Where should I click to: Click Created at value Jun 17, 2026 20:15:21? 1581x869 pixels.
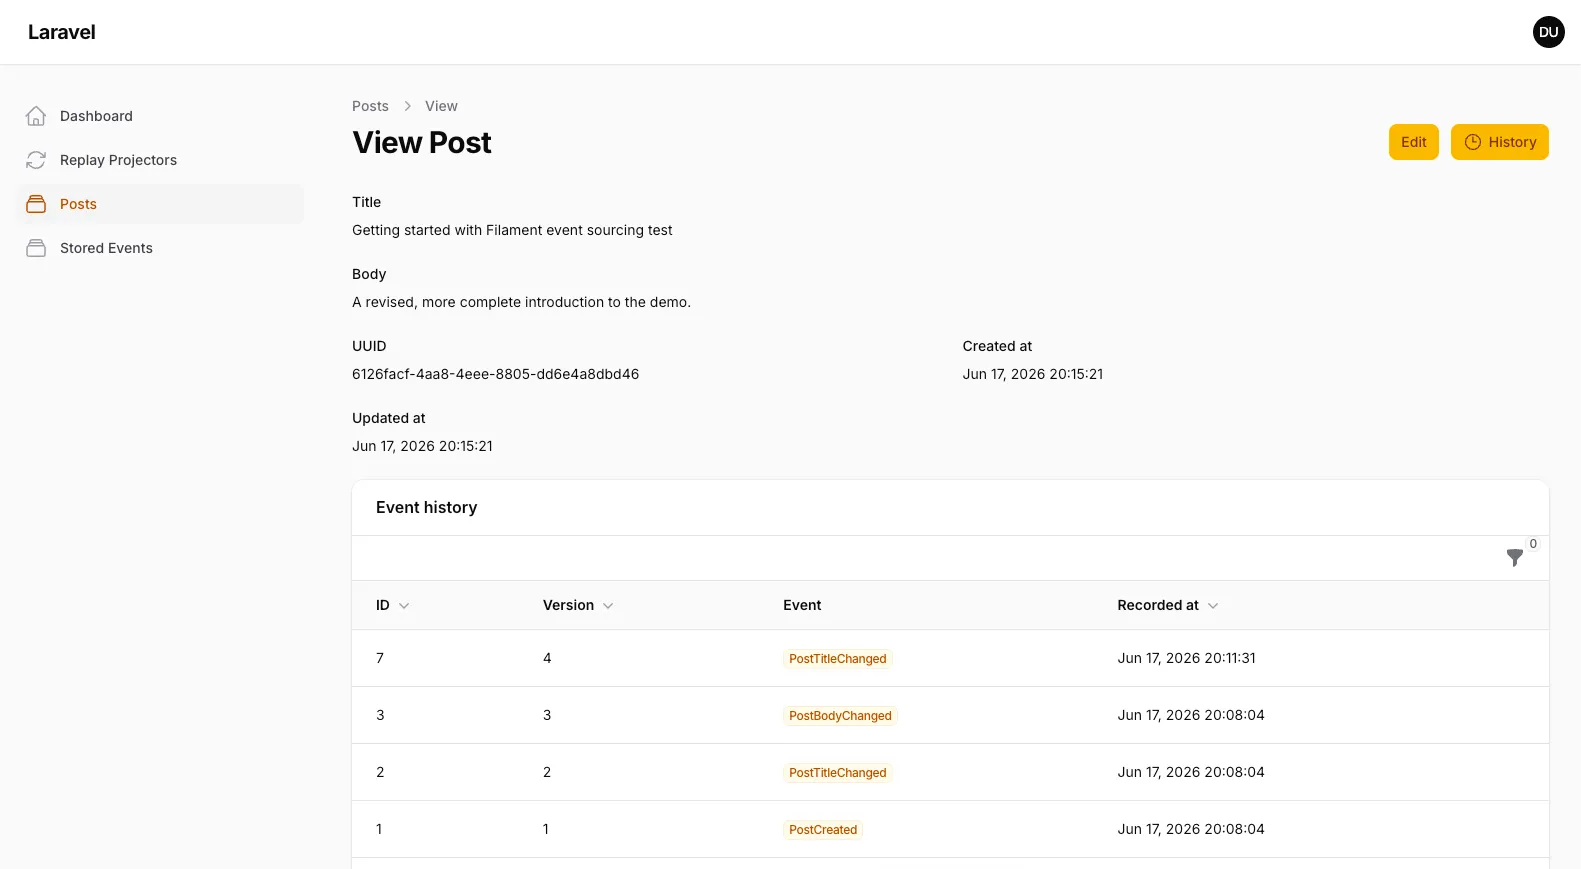tap(1033, 374)
